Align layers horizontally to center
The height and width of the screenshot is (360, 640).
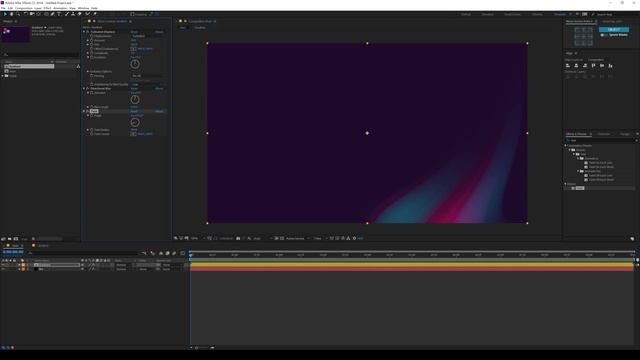(576, 66)
